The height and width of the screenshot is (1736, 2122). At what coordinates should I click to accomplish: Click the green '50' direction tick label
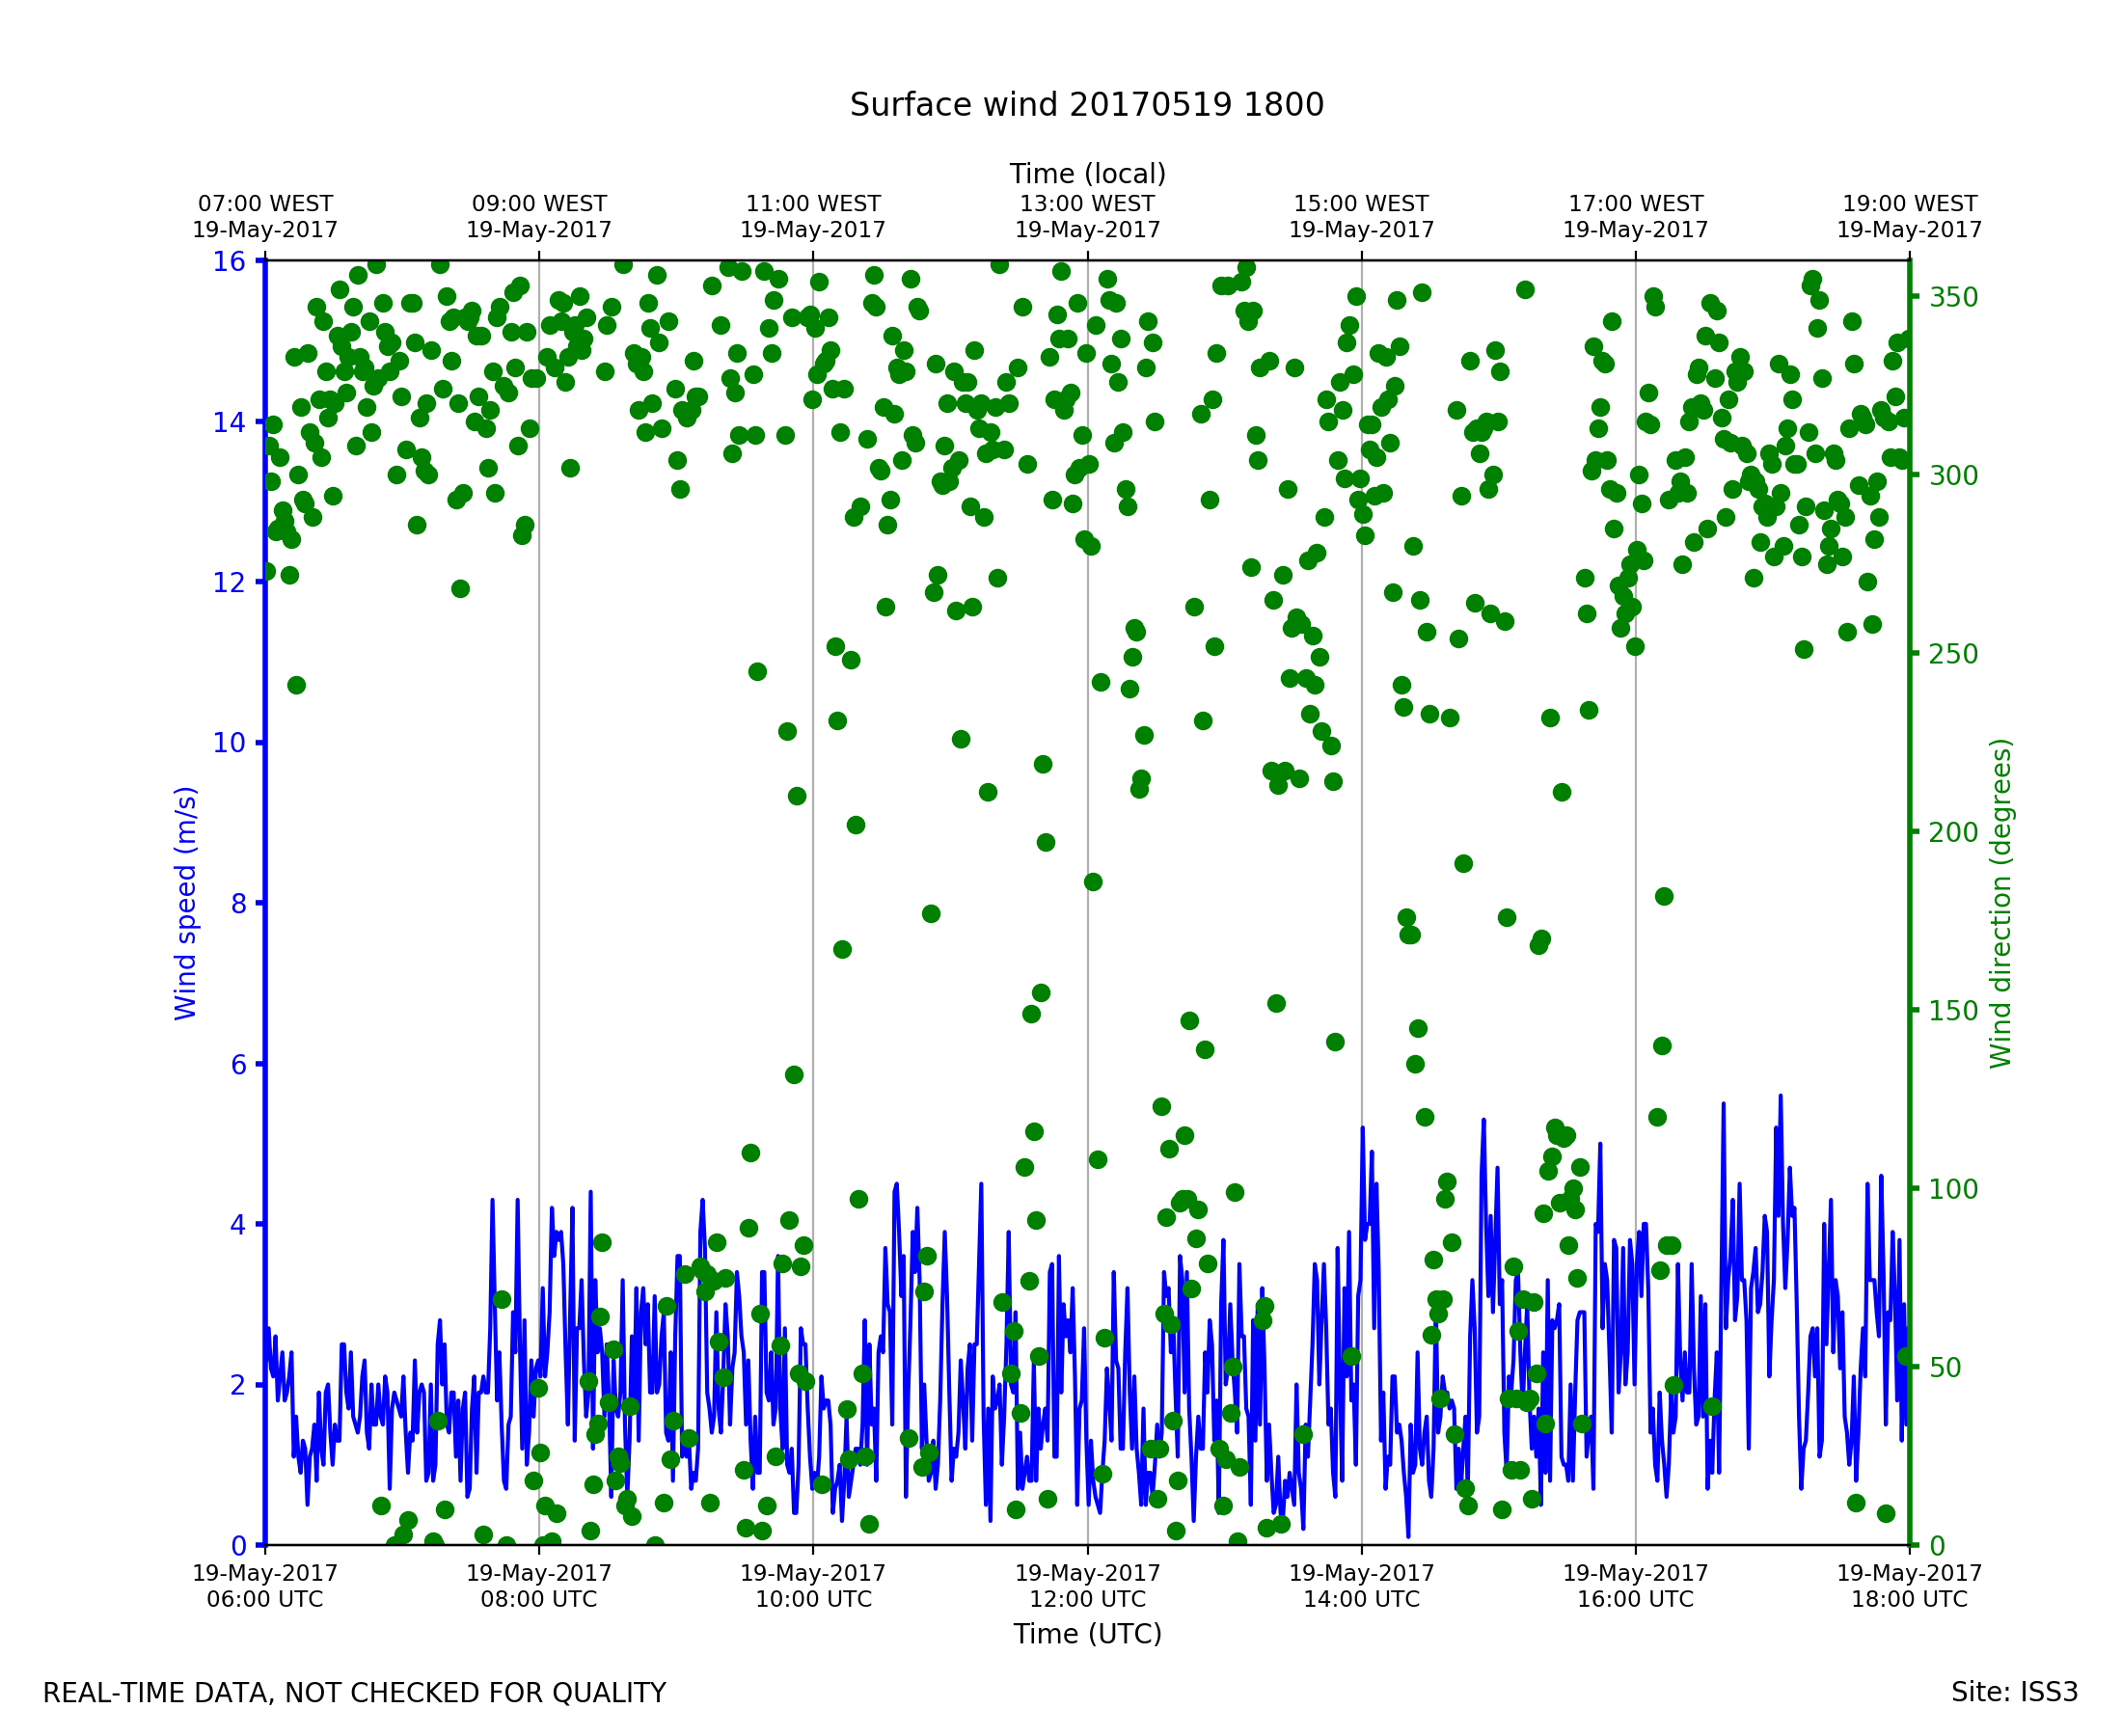pos(1948,1368)
